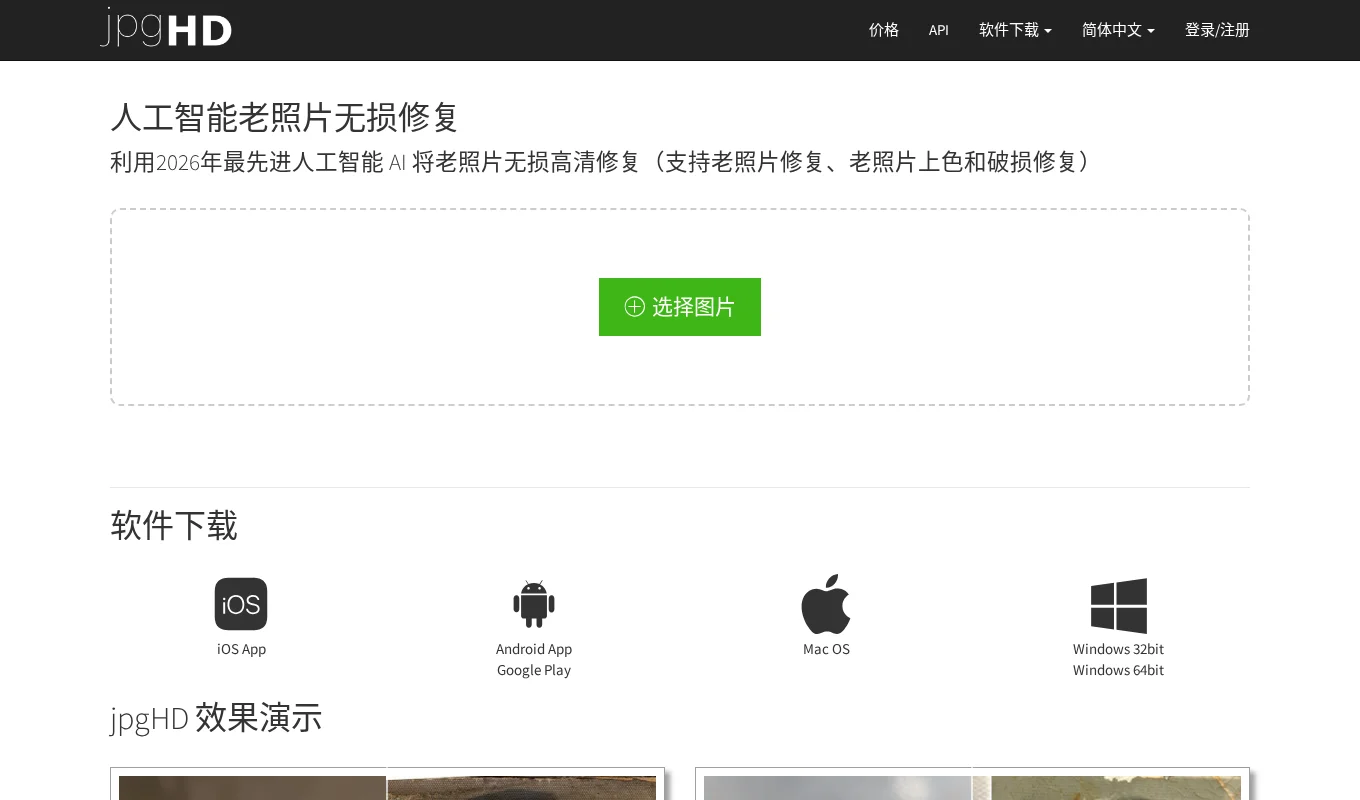Click the Apple logo icon
1360x800 pixels.
click(826, 604)
